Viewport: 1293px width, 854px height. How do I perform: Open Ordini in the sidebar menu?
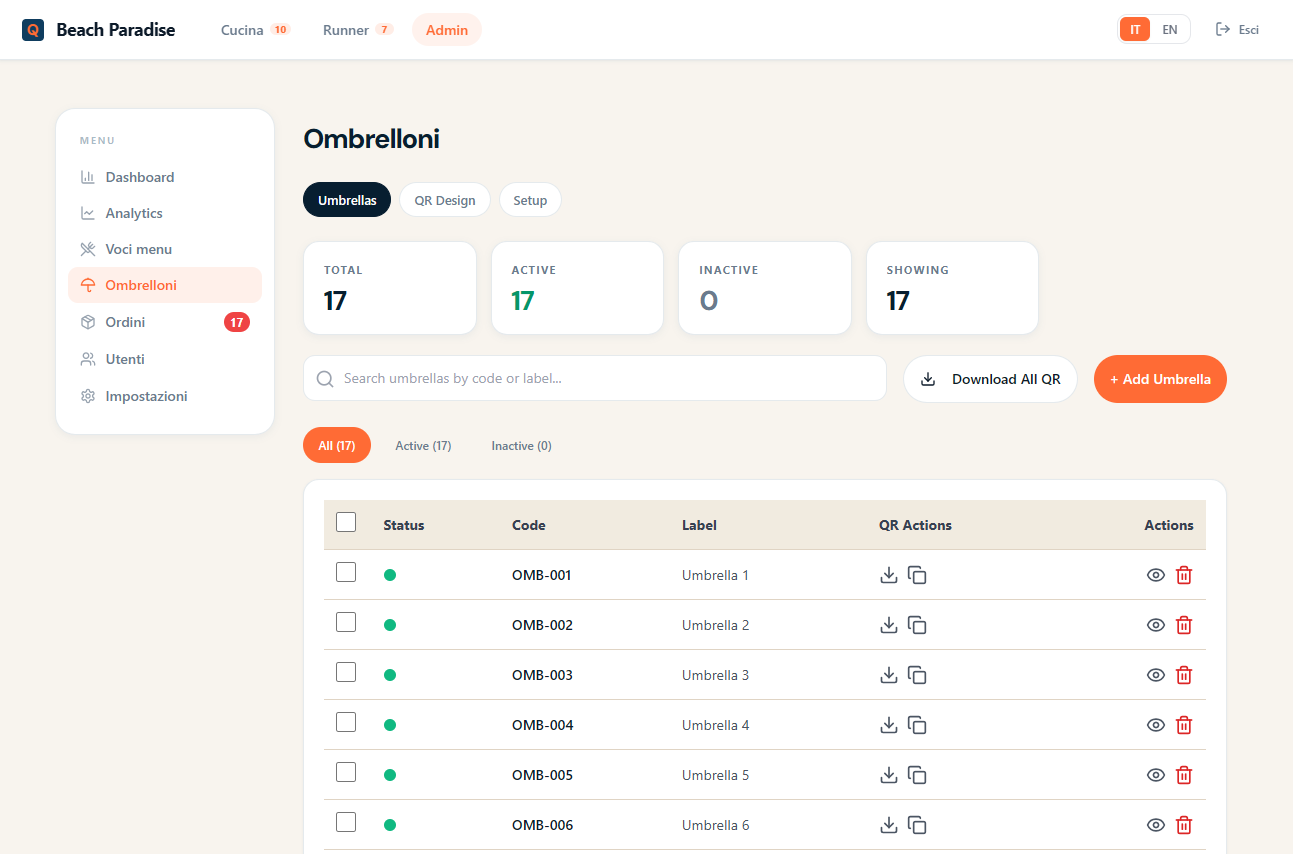click(x=126, y=322)
